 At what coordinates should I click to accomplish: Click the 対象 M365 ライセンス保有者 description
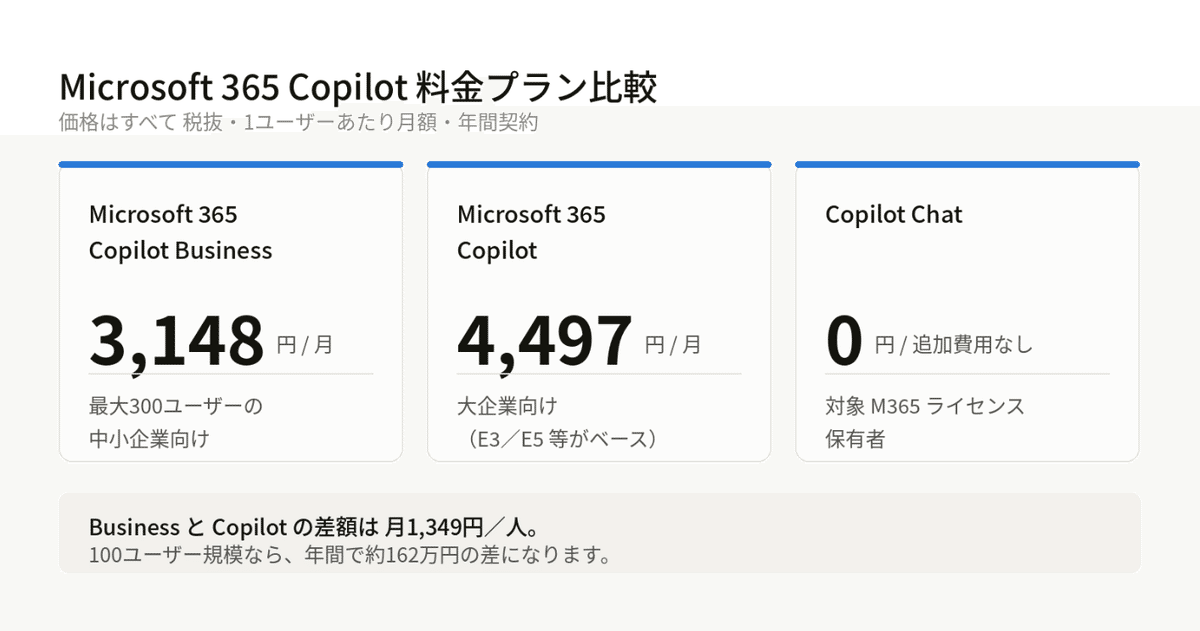tap(925, 422)
